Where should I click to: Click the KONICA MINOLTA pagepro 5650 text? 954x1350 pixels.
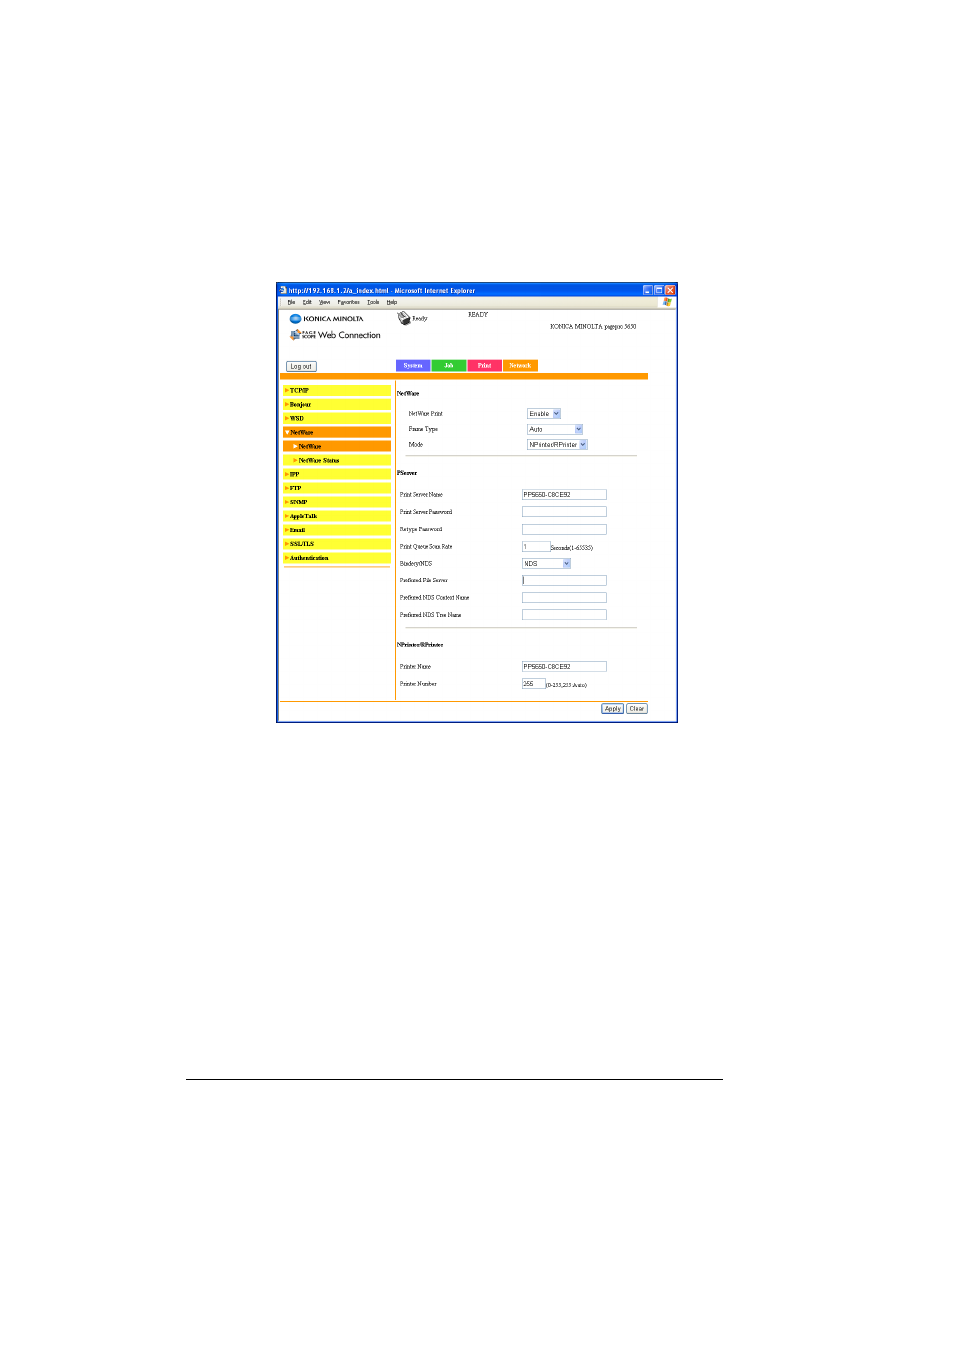click(593, 327)
